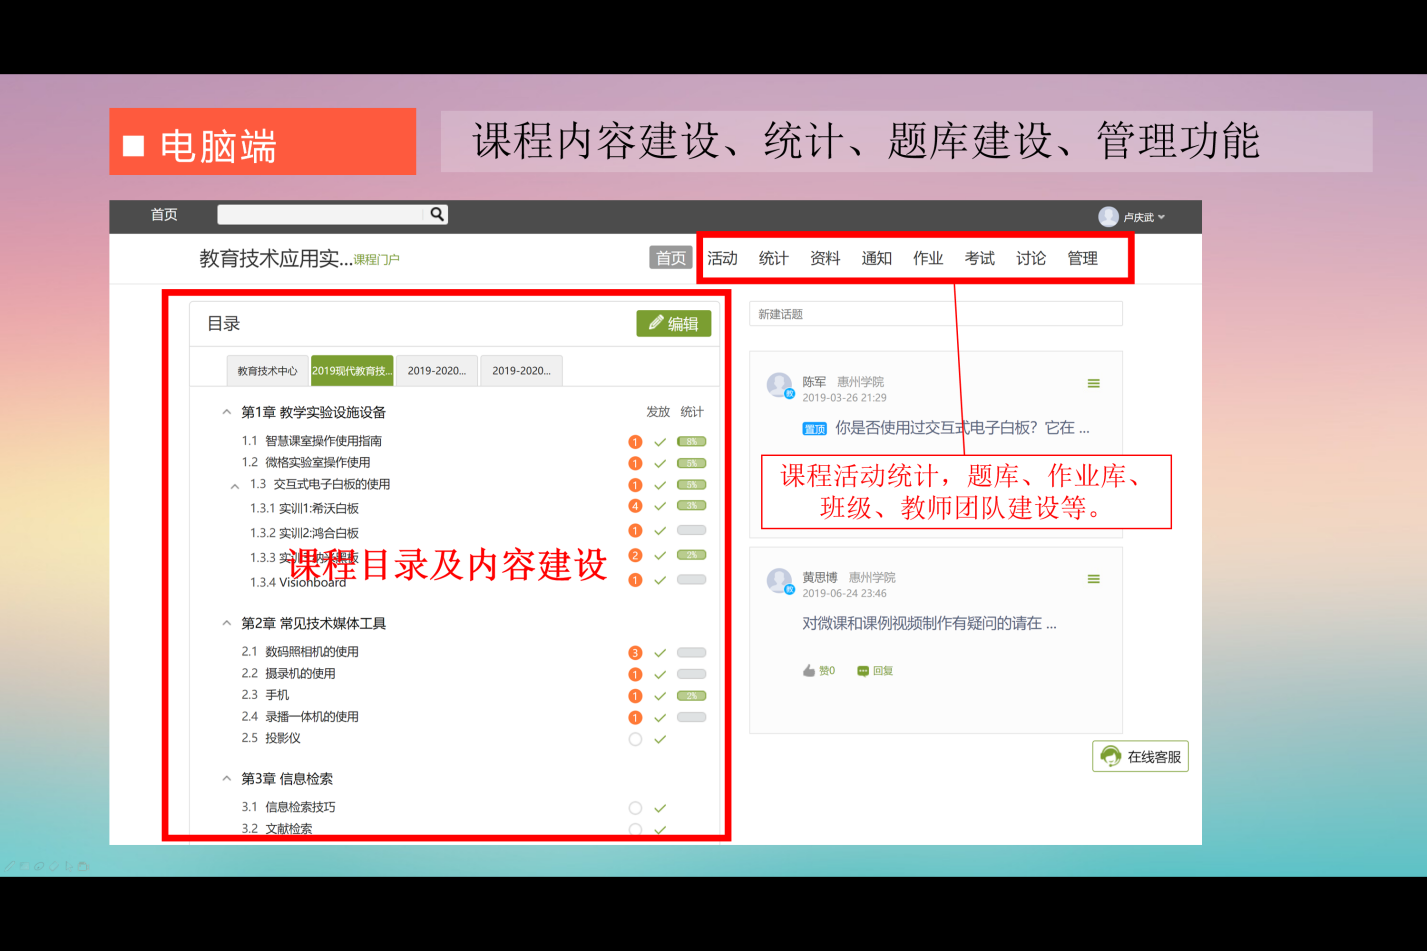Screen dimensions: 1427x951
Task: Collapse 第1章 教学实验设施设备 chapter
Action: pos(227,412)
